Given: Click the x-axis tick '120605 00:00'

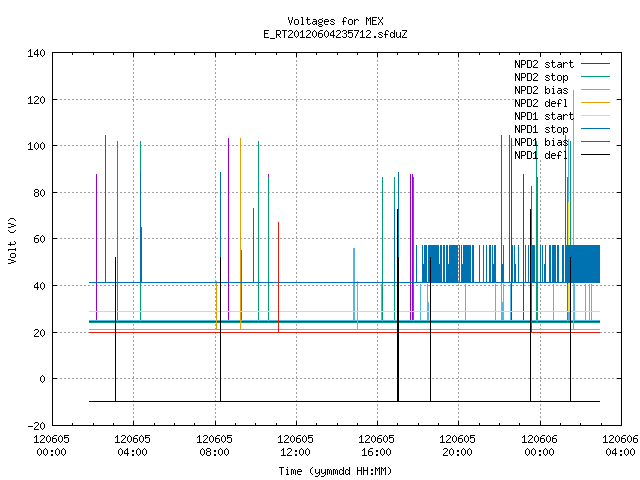Looking at the screenshot, I should (x=51, y=446).
